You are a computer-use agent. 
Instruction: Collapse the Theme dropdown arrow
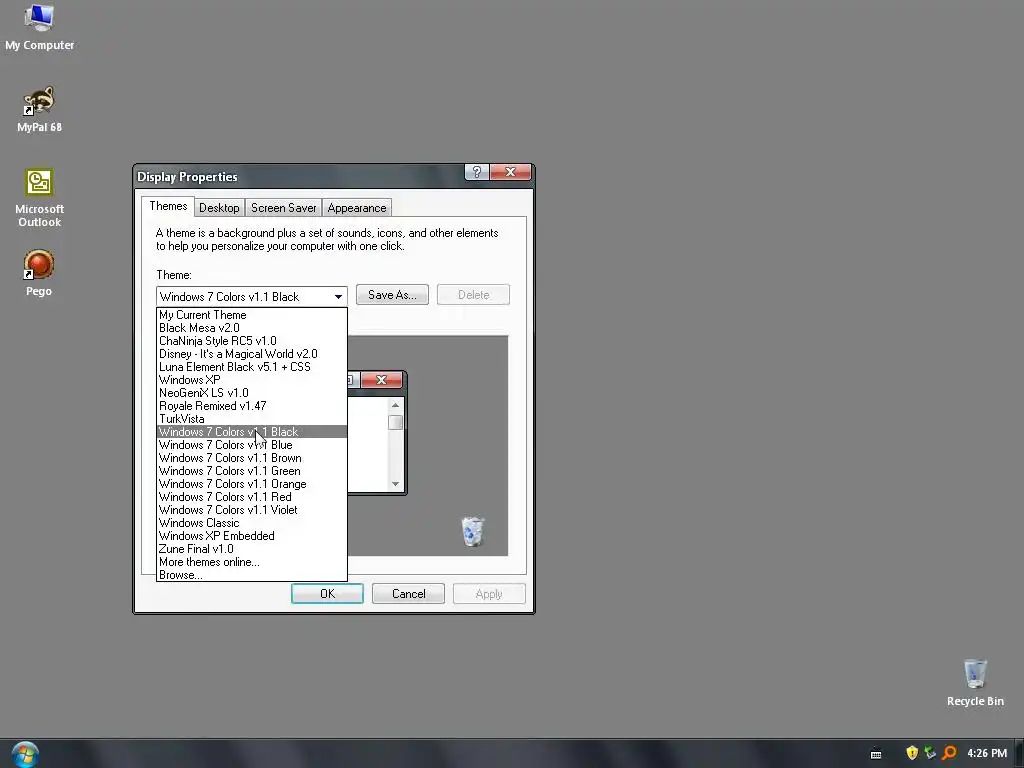coord(338,296)
